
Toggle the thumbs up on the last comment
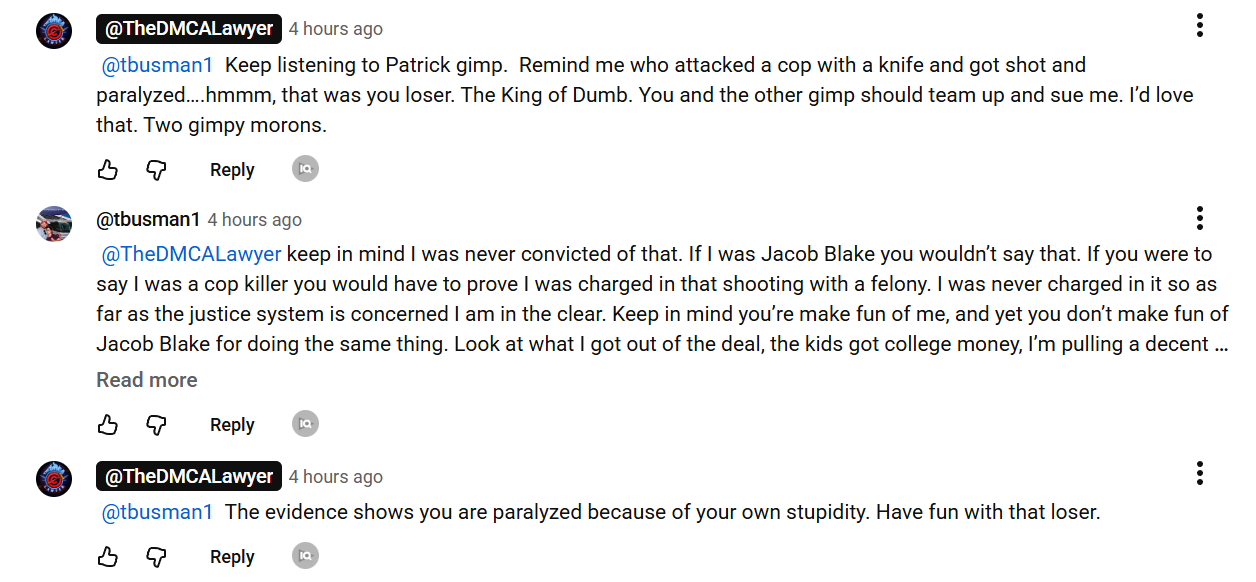coord(108,557)
